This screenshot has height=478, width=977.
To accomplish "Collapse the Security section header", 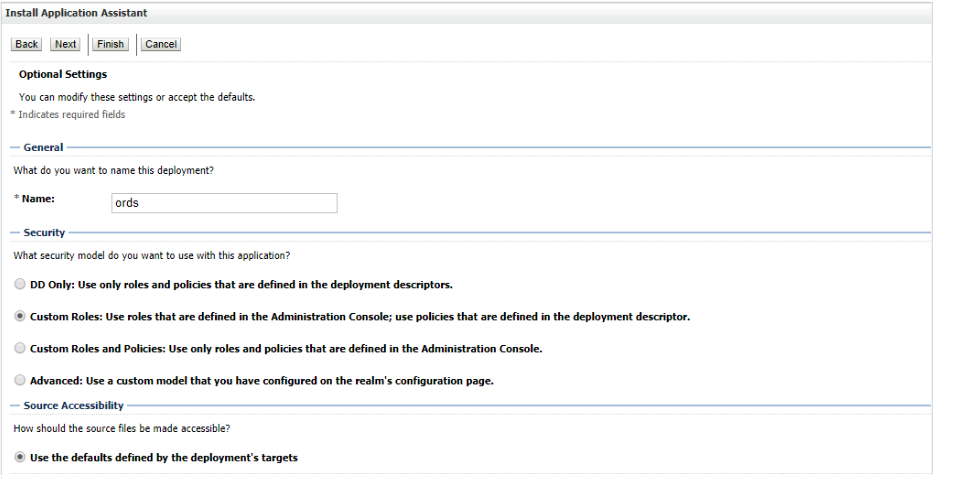I will tap(44, 233).
